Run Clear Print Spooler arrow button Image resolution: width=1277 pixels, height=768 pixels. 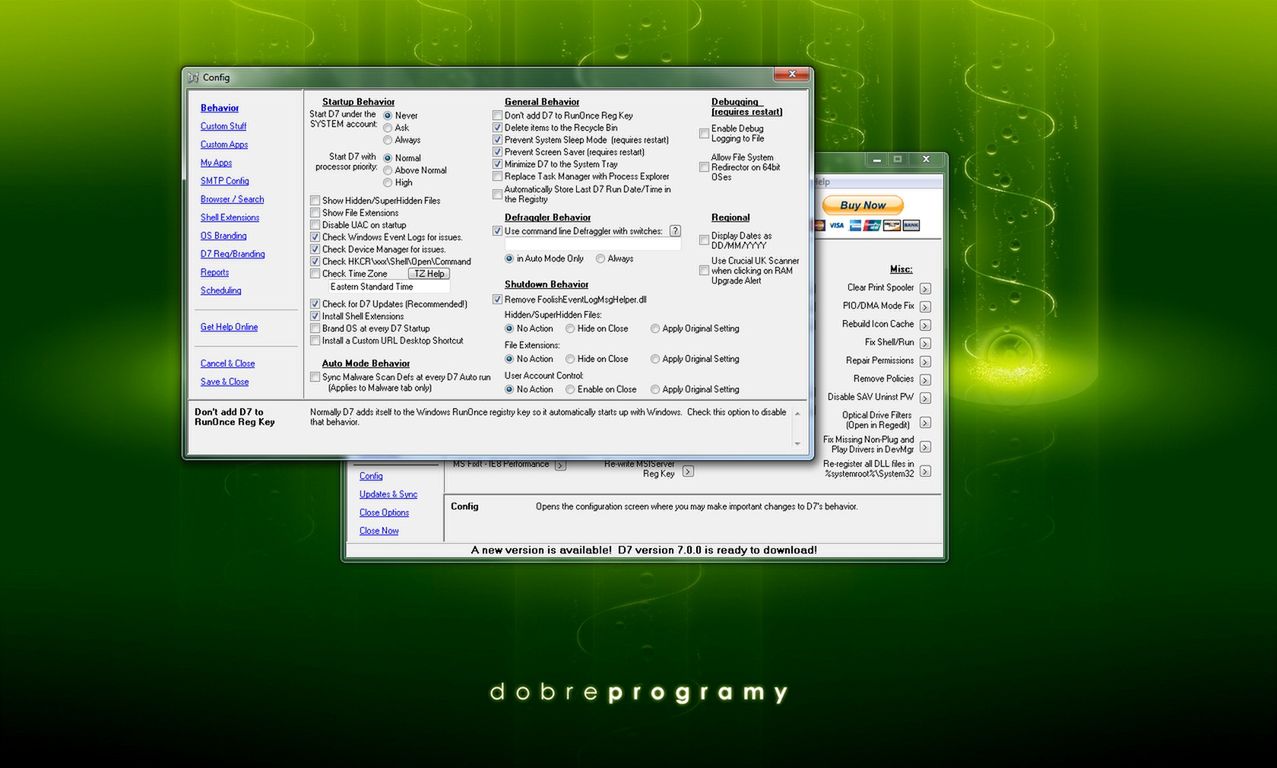pos(925,288)
